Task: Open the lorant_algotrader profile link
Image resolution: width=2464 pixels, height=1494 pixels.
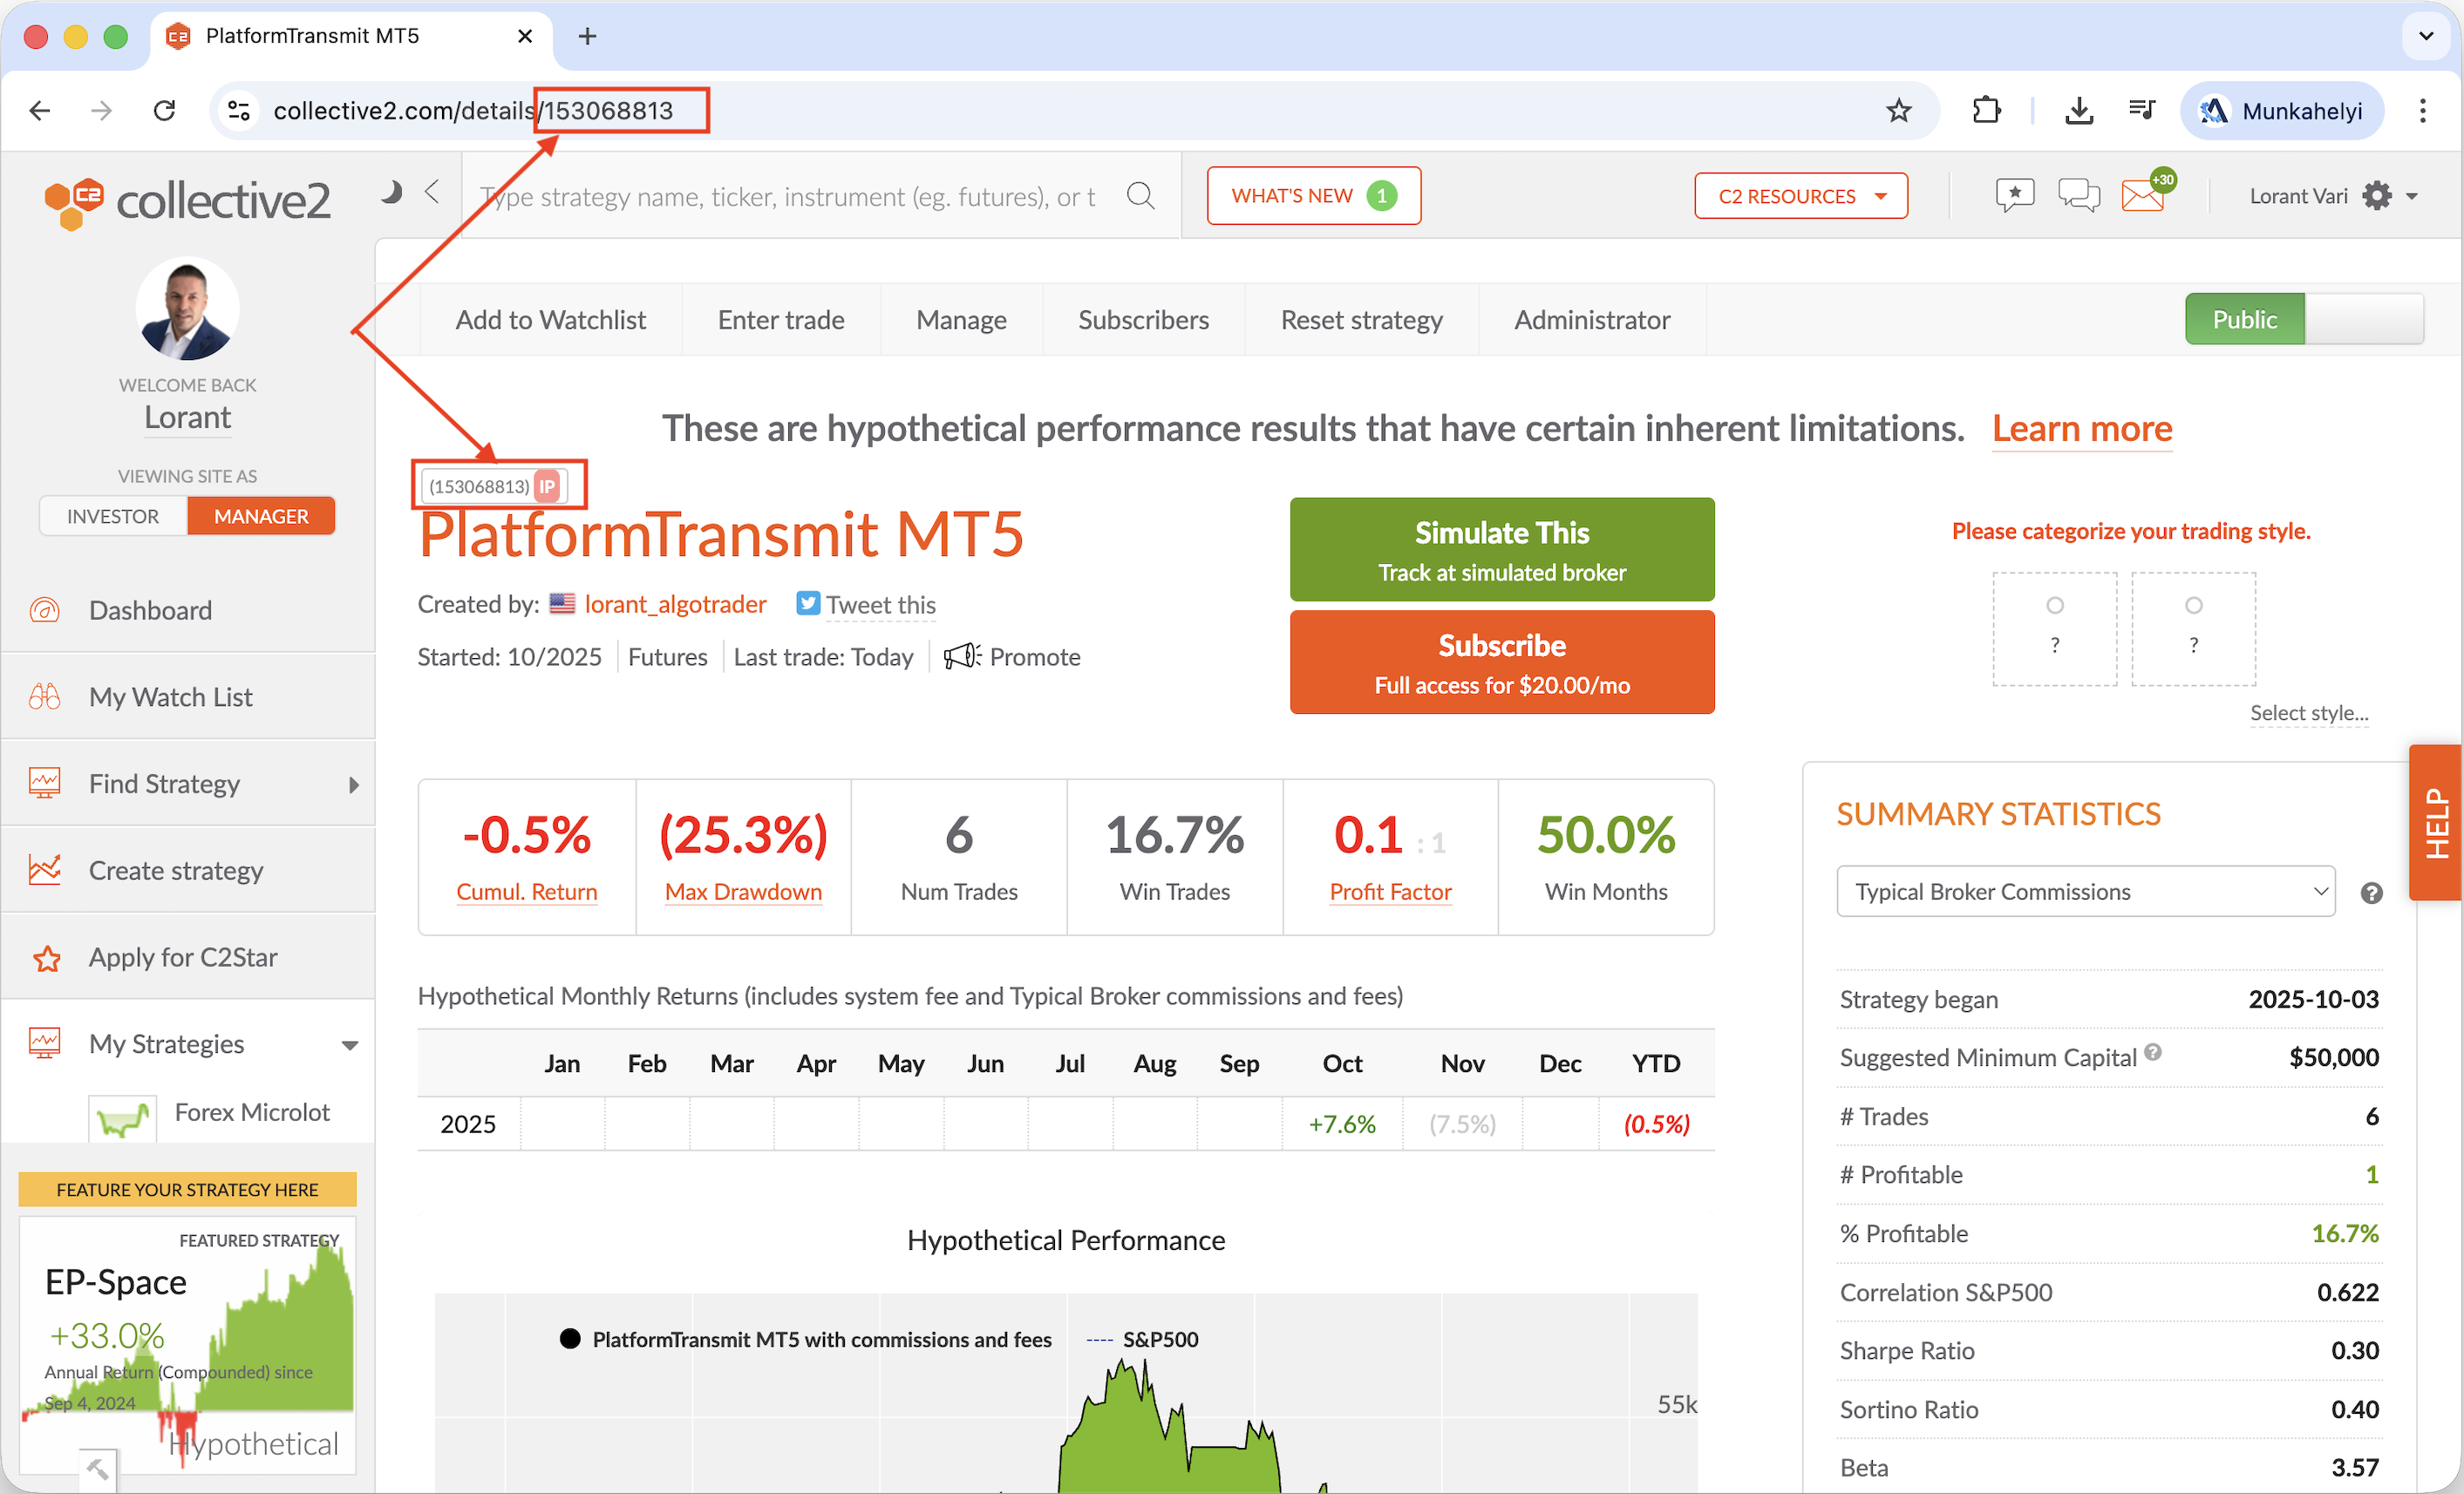Action: point(675,604)
